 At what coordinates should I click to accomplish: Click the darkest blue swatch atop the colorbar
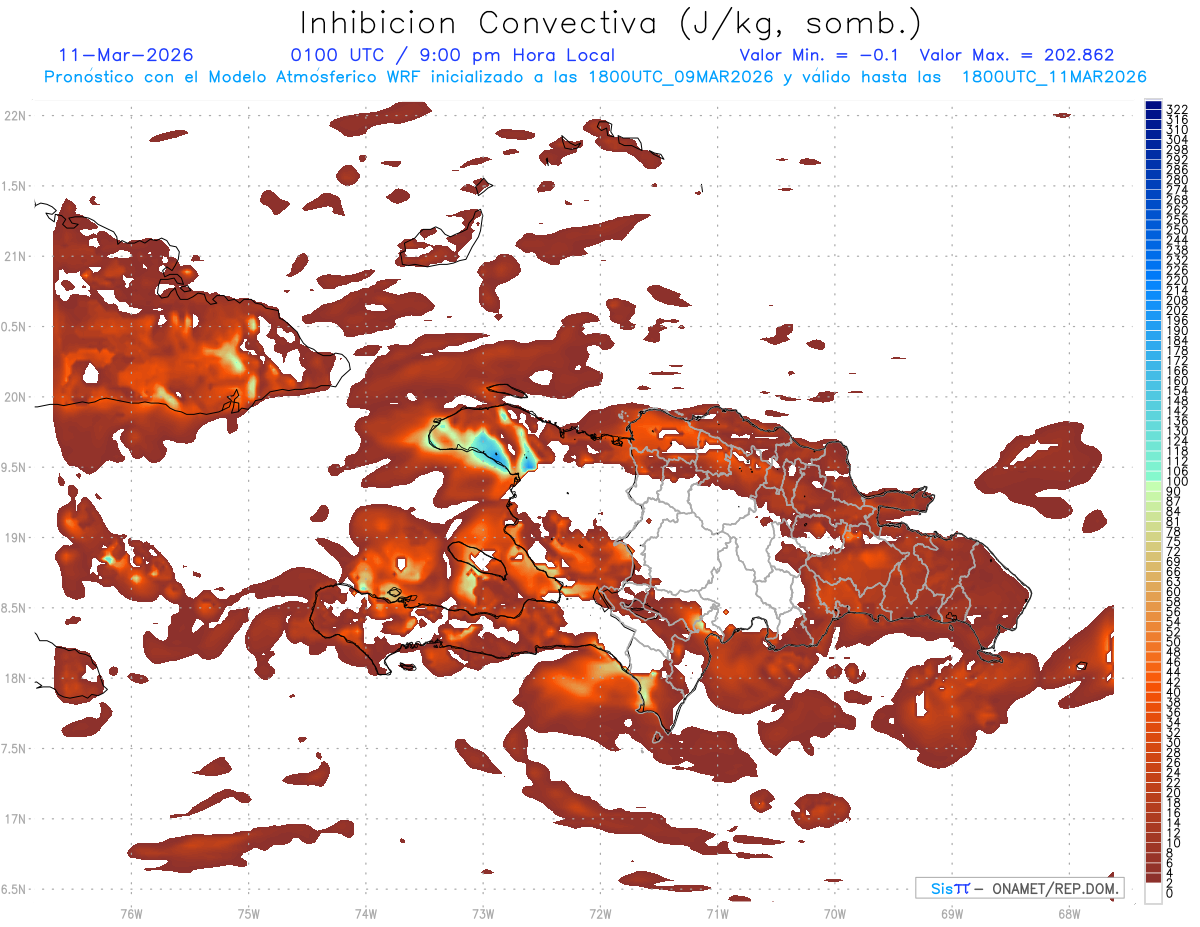click(x=1154, y=107)
